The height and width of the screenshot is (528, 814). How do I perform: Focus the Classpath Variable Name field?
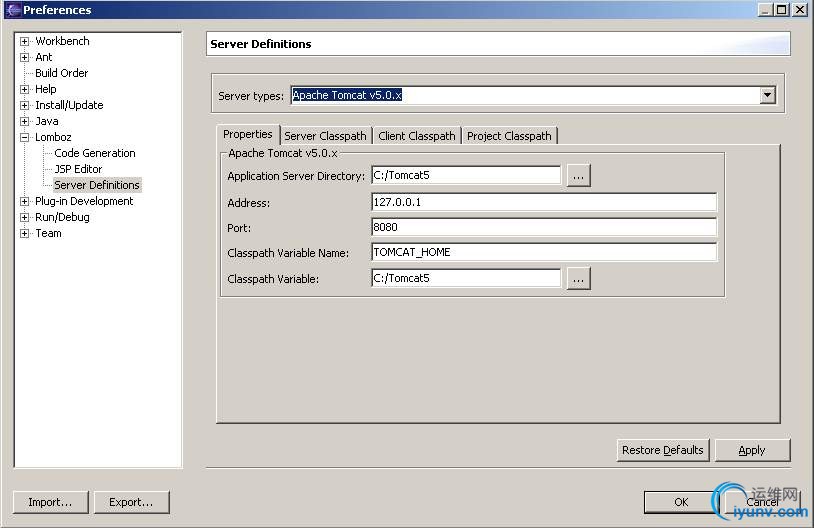coord(544,252)
